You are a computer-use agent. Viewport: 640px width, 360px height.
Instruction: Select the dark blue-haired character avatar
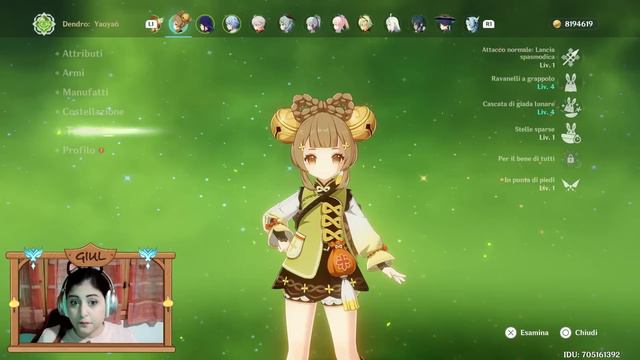pyautogui.click(x=419, y=24)
